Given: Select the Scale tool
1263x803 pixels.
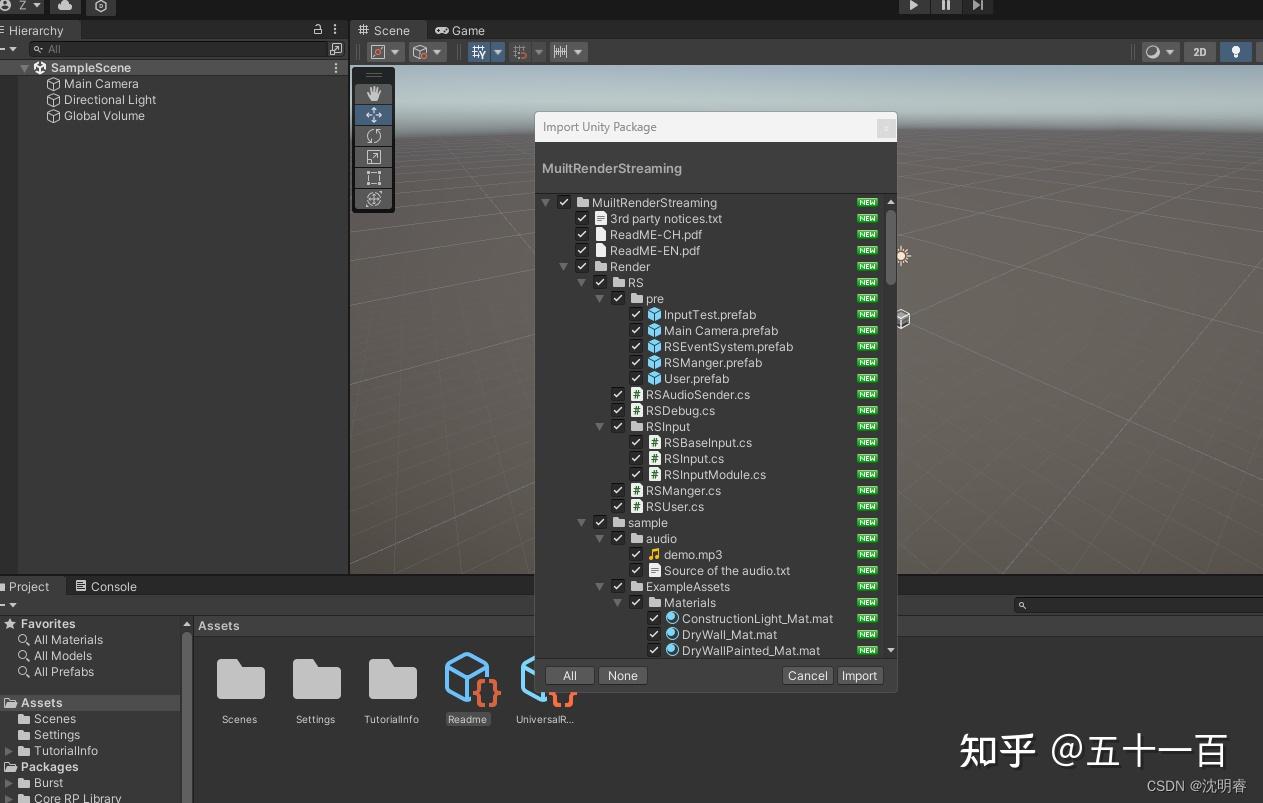Looking at the screenshot, I should [374, 157].
